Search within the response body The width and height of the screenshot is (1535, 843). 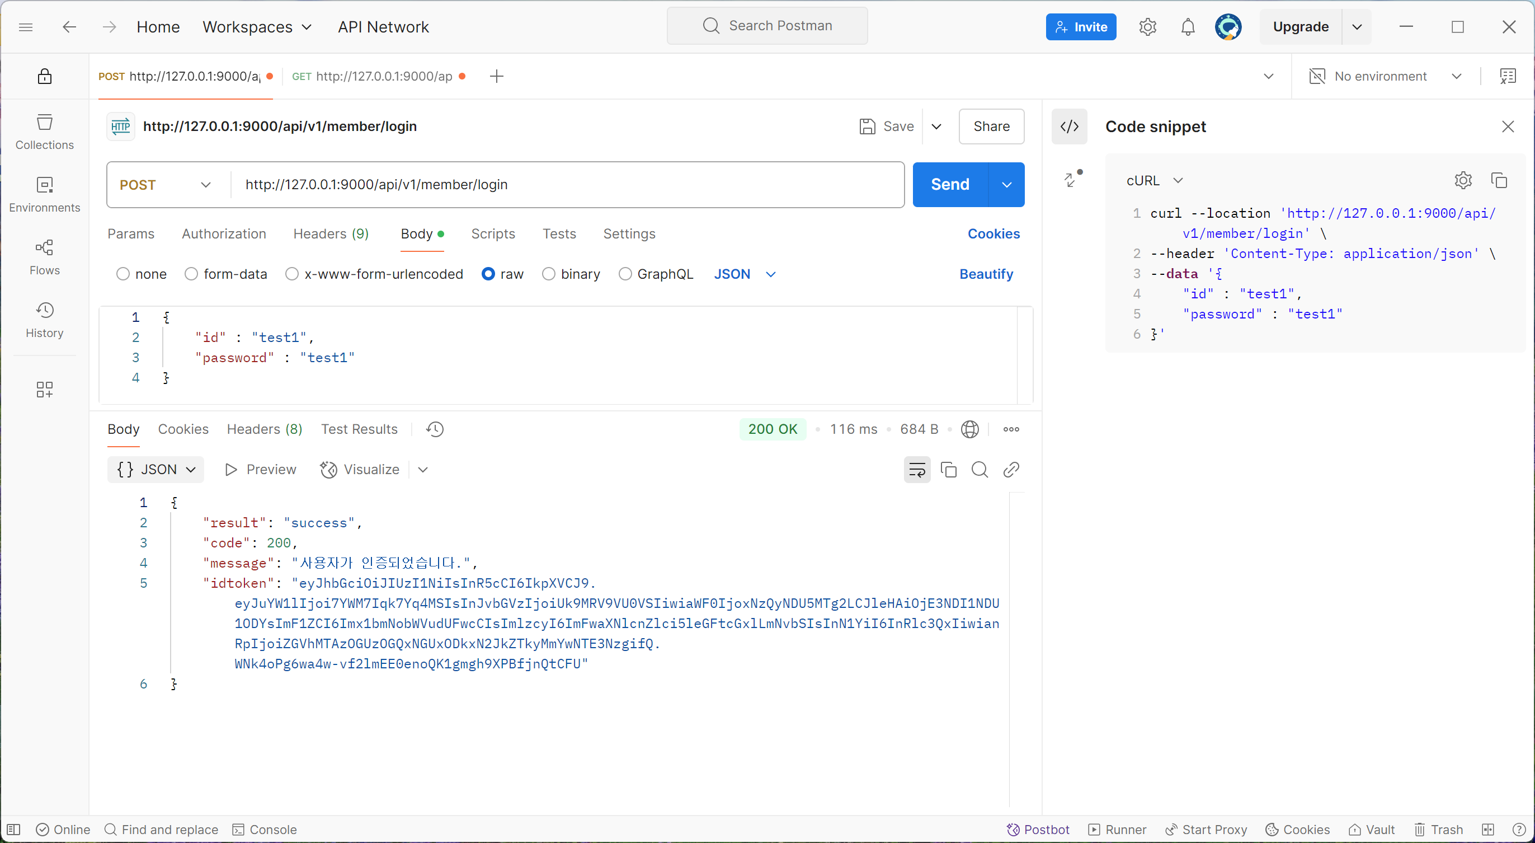[x=980, y=470]
